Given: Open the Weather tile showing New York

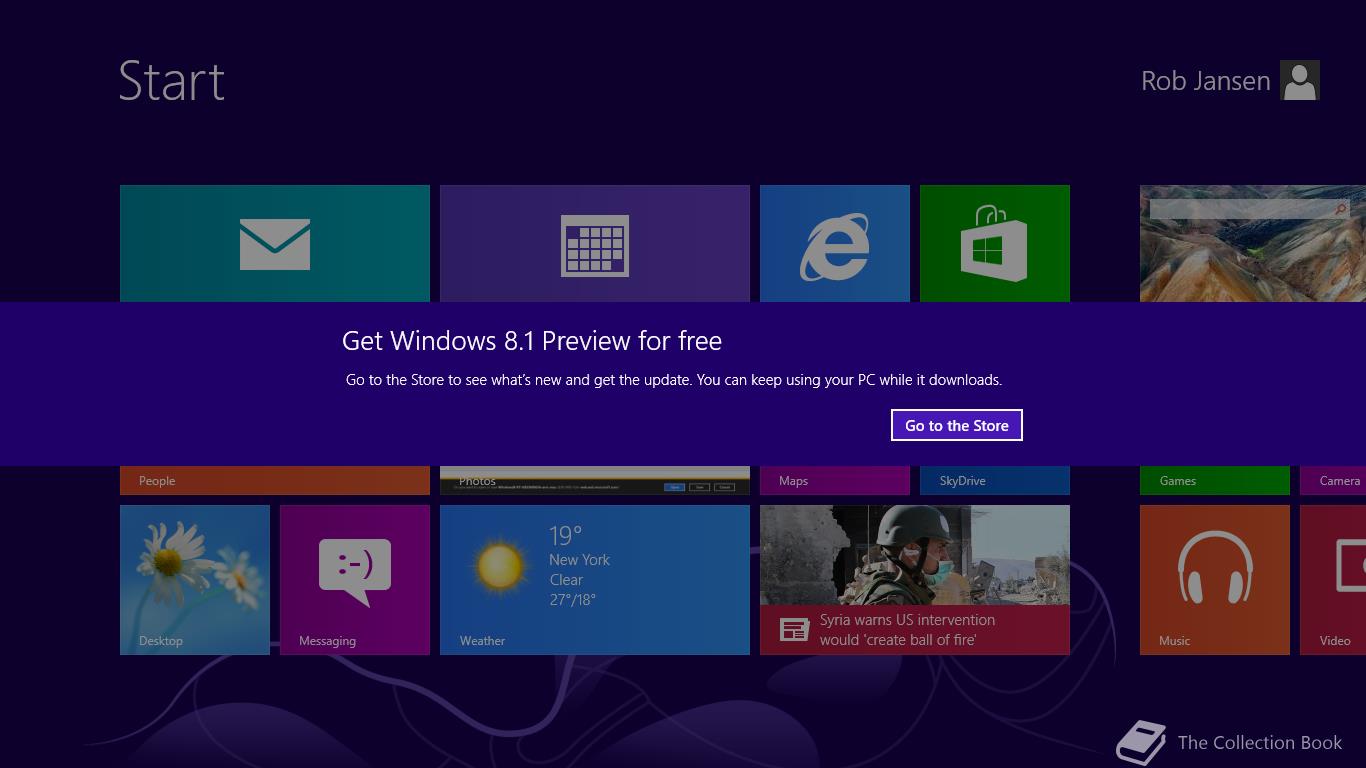Looking at the screenshot, I should [x=595, y=580].
